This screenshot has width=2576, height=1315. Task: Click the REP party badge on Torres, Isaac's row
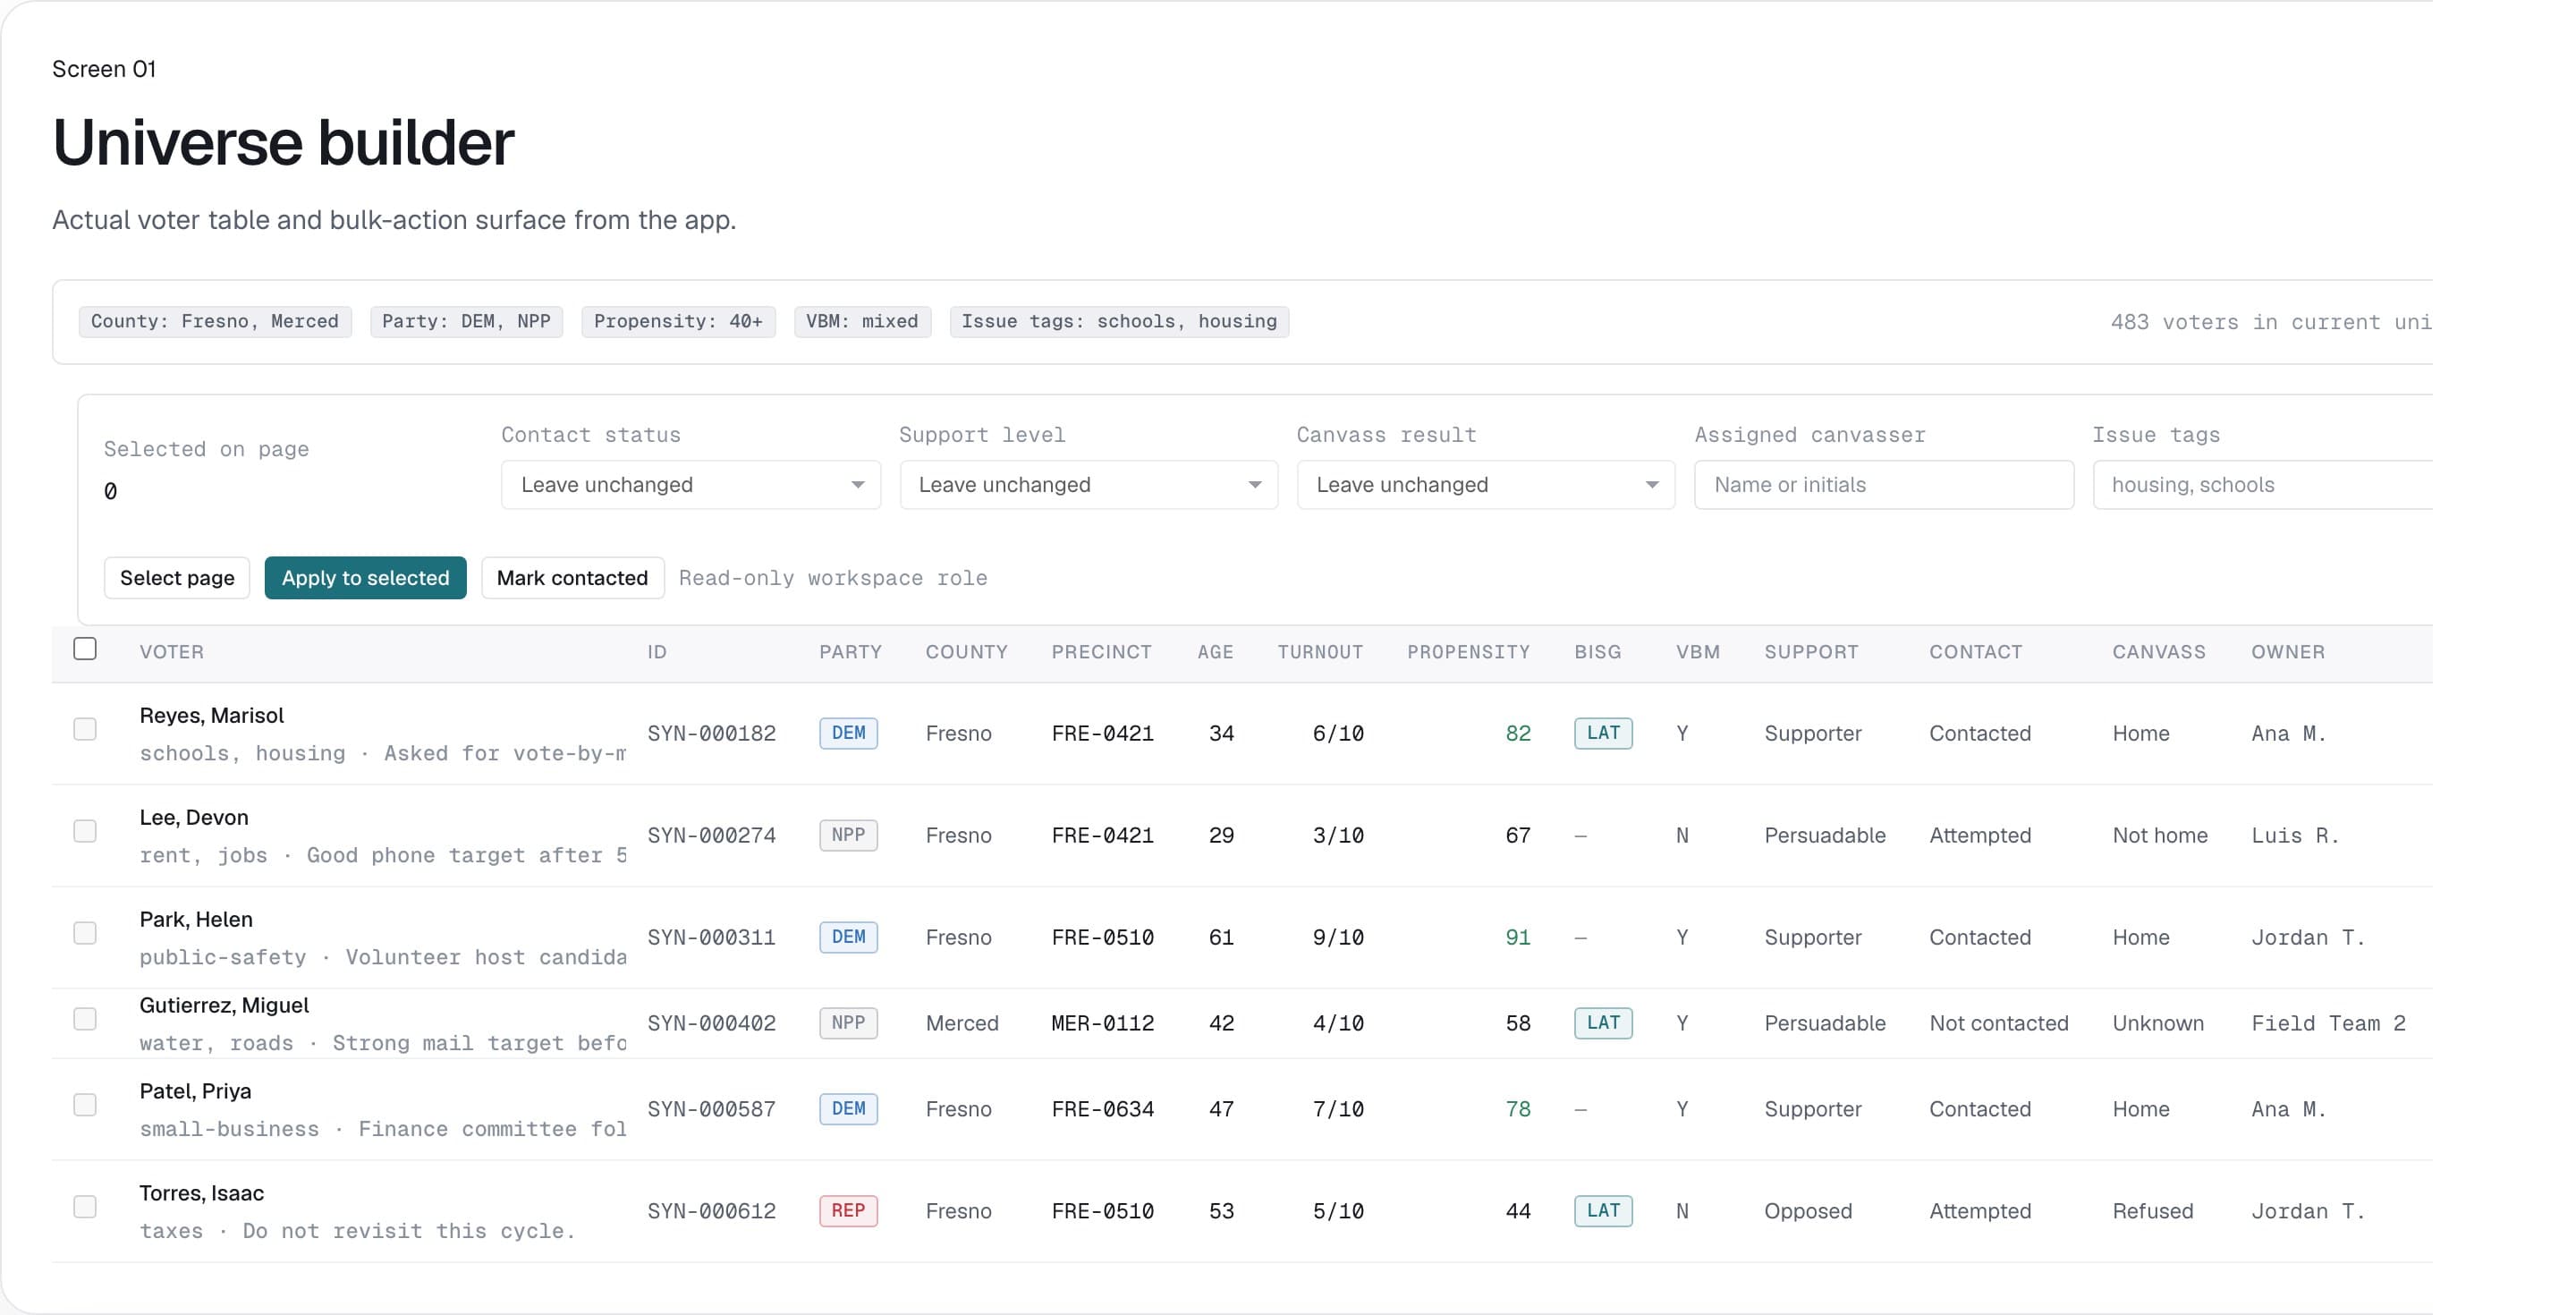click(x=848, y=1210)
